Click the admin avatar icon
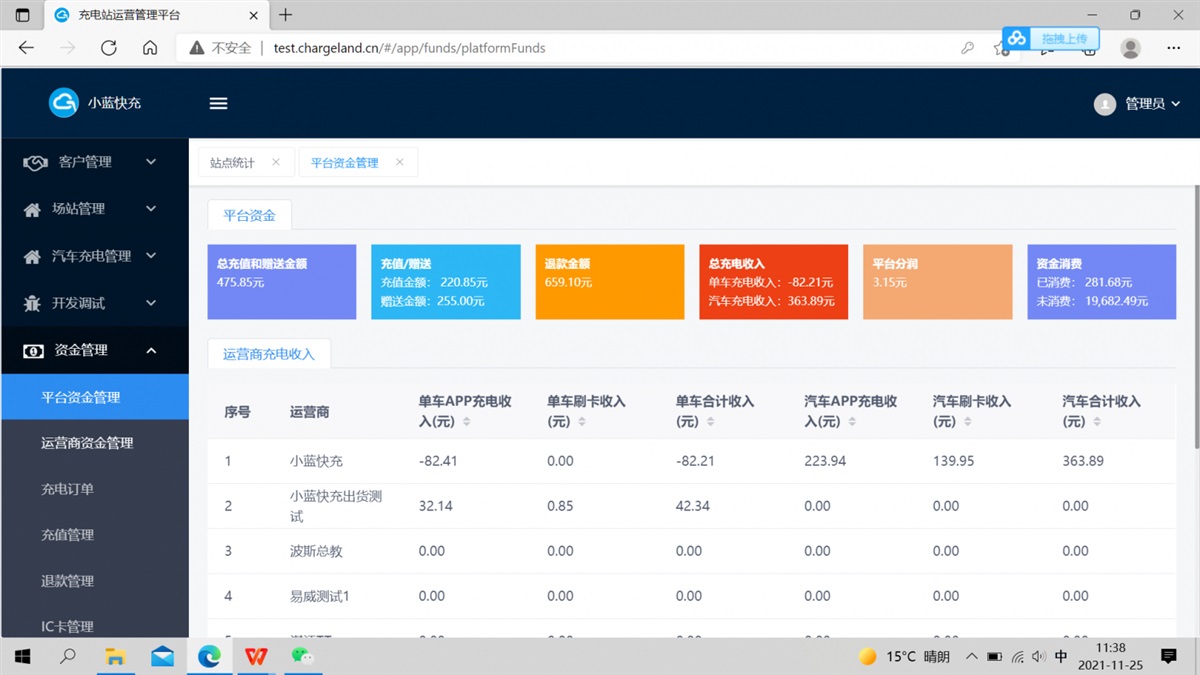Screen dimensions: 1200x675 pyautogui.click(x=1104, y=102)
